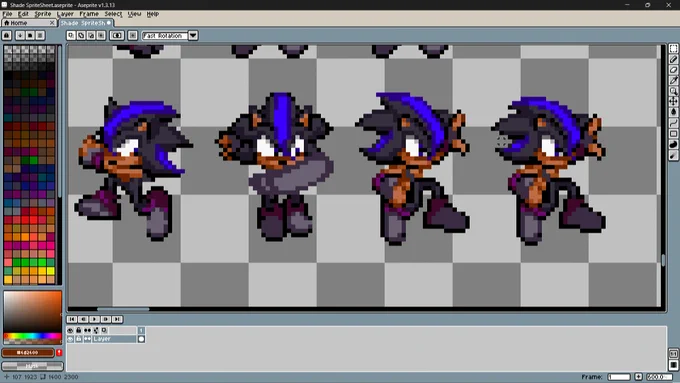Click the Frame number input field
Image resolution: width=680 pixels, height=383 pixels.
[x=619, y=377]
